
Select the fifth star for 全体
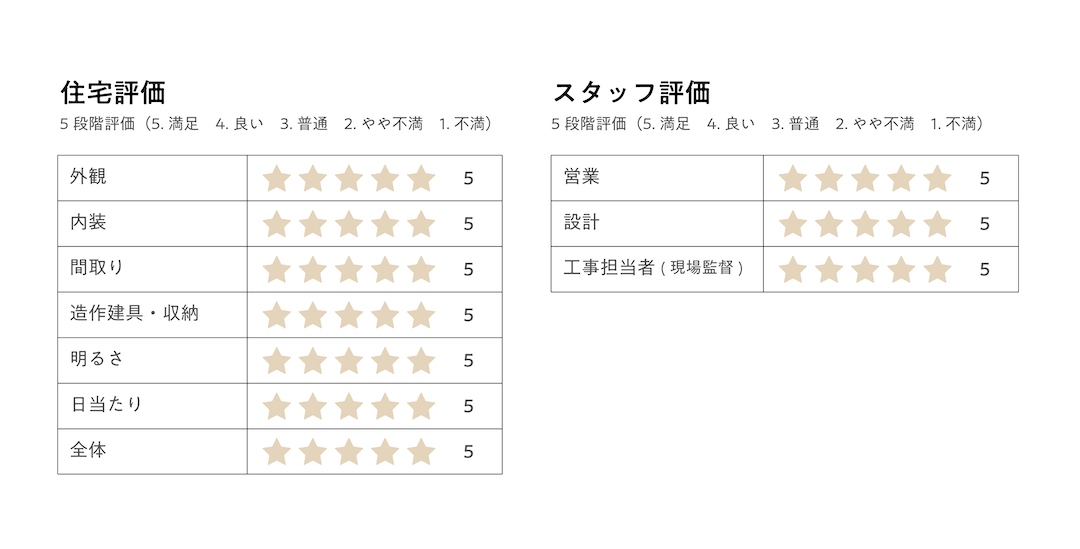(x=421, y=451)
